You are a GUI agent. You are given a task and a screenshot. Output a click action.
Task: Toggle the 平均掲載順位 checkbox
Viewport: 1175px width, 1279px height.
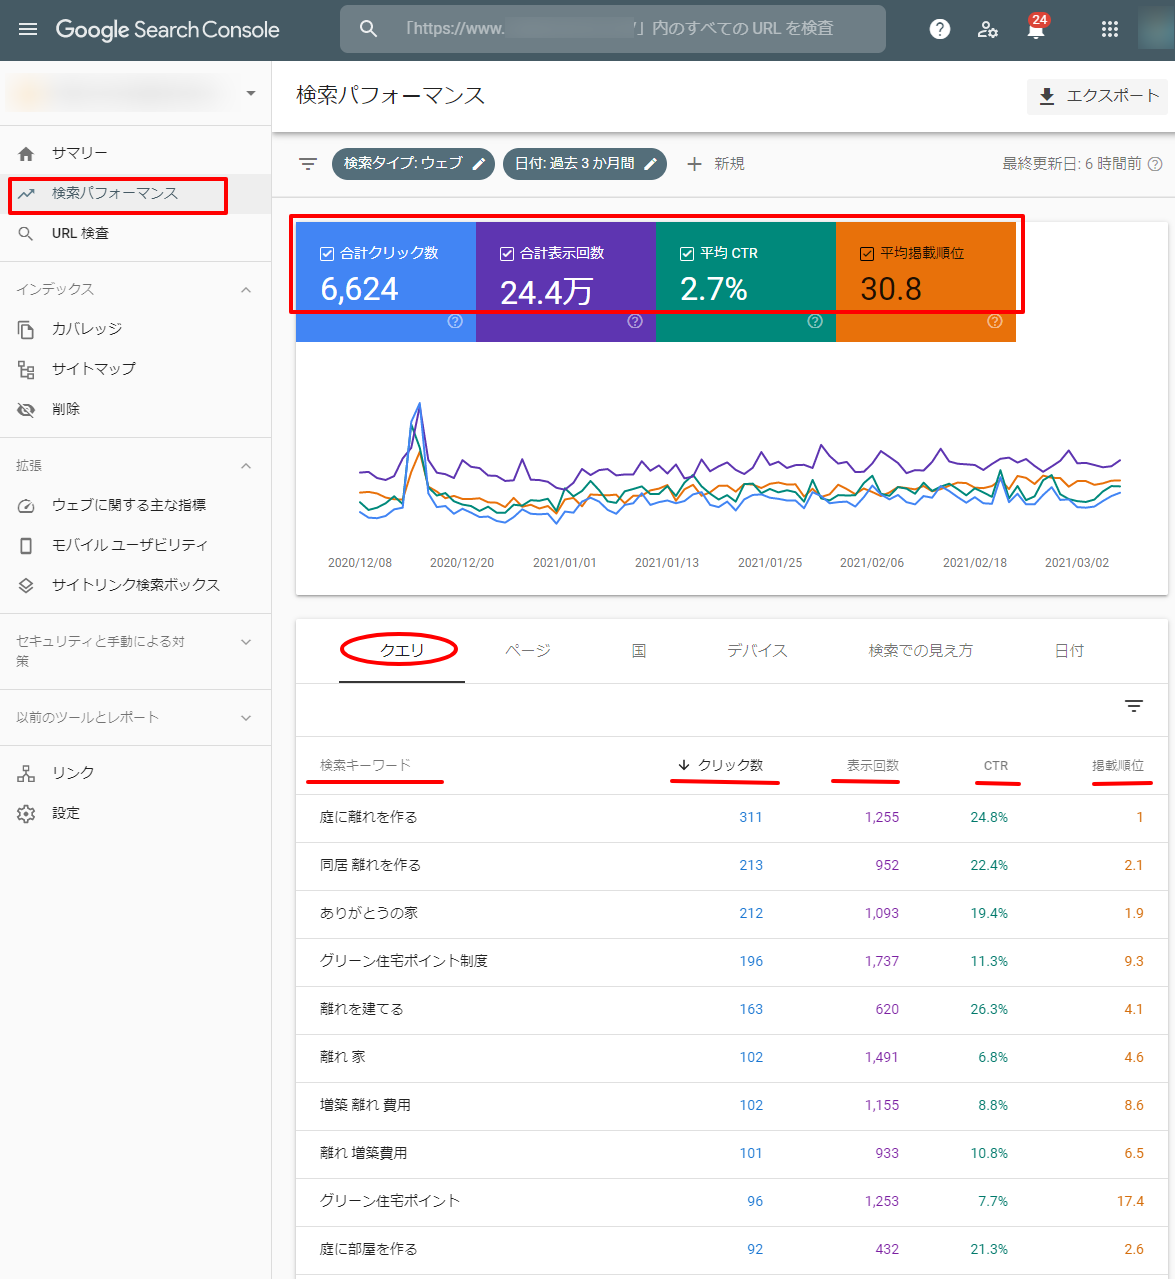867,253
